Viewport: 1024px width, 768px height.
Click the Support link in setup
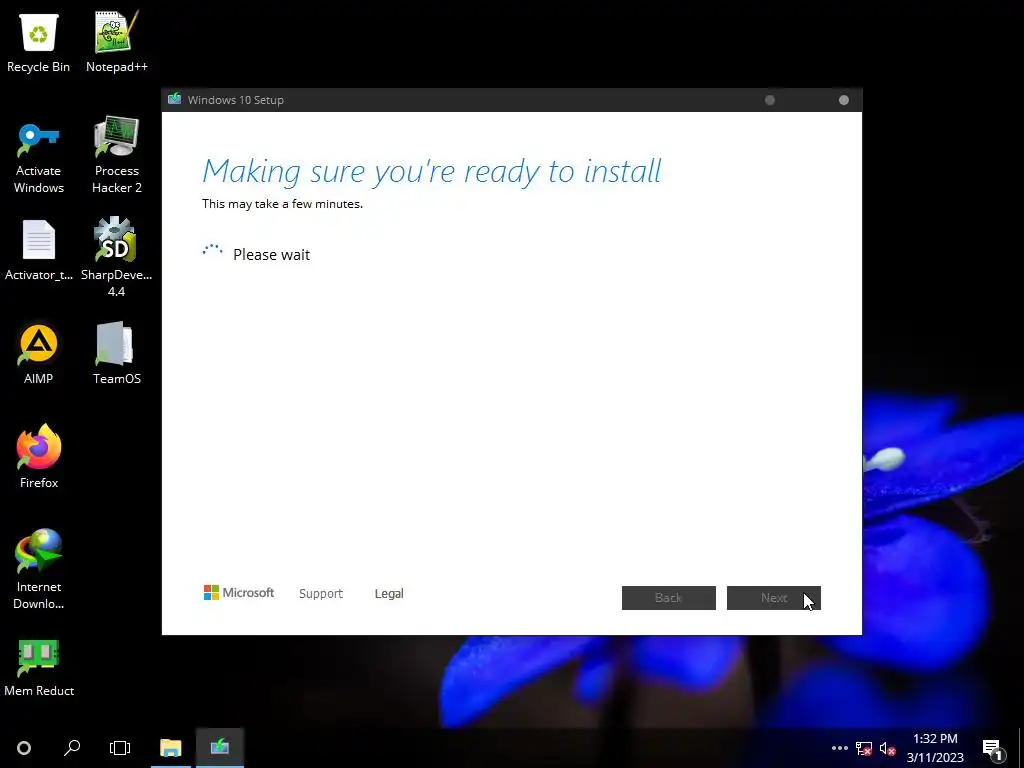tap(321, 594)
